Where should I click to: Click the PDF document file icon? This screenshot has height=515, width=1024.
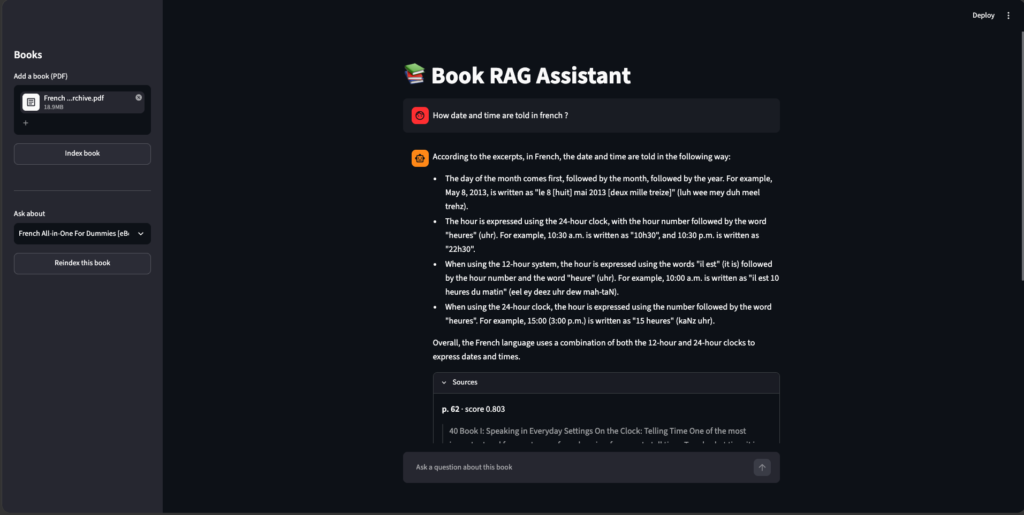31,102
